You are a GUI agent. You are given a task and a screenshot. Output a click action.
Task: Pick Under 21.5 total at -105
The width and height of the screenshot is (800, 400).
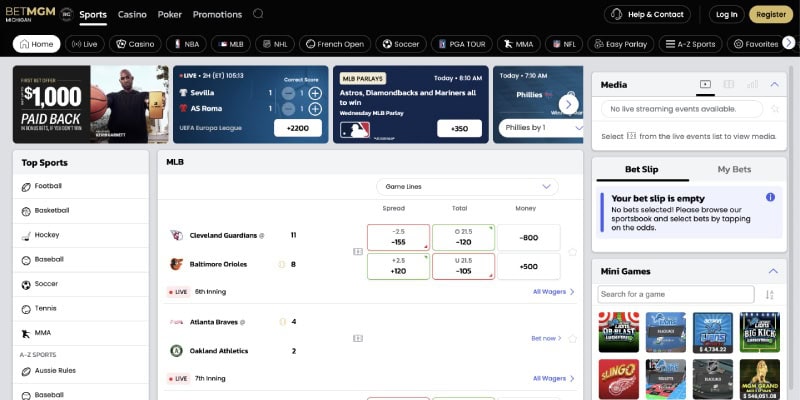[463, 266]
